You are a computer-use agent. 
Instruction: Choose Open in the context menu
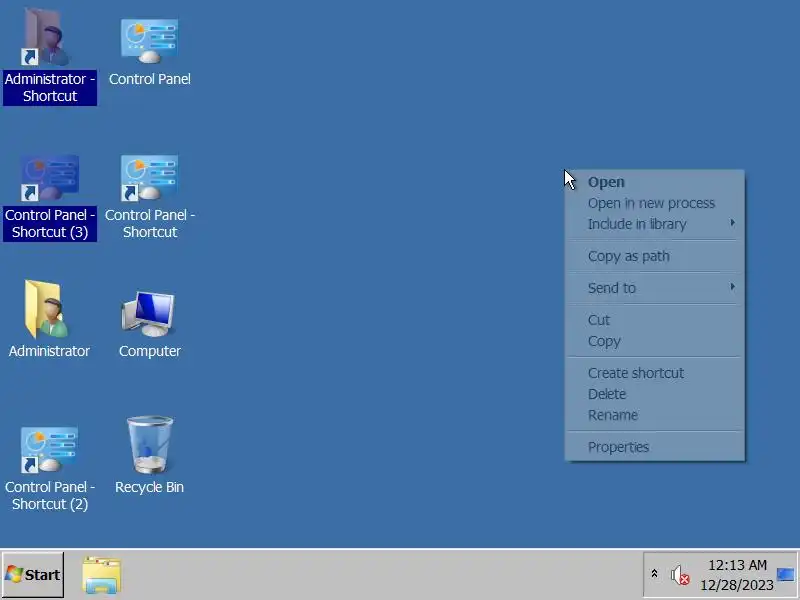tap(655, 182)
